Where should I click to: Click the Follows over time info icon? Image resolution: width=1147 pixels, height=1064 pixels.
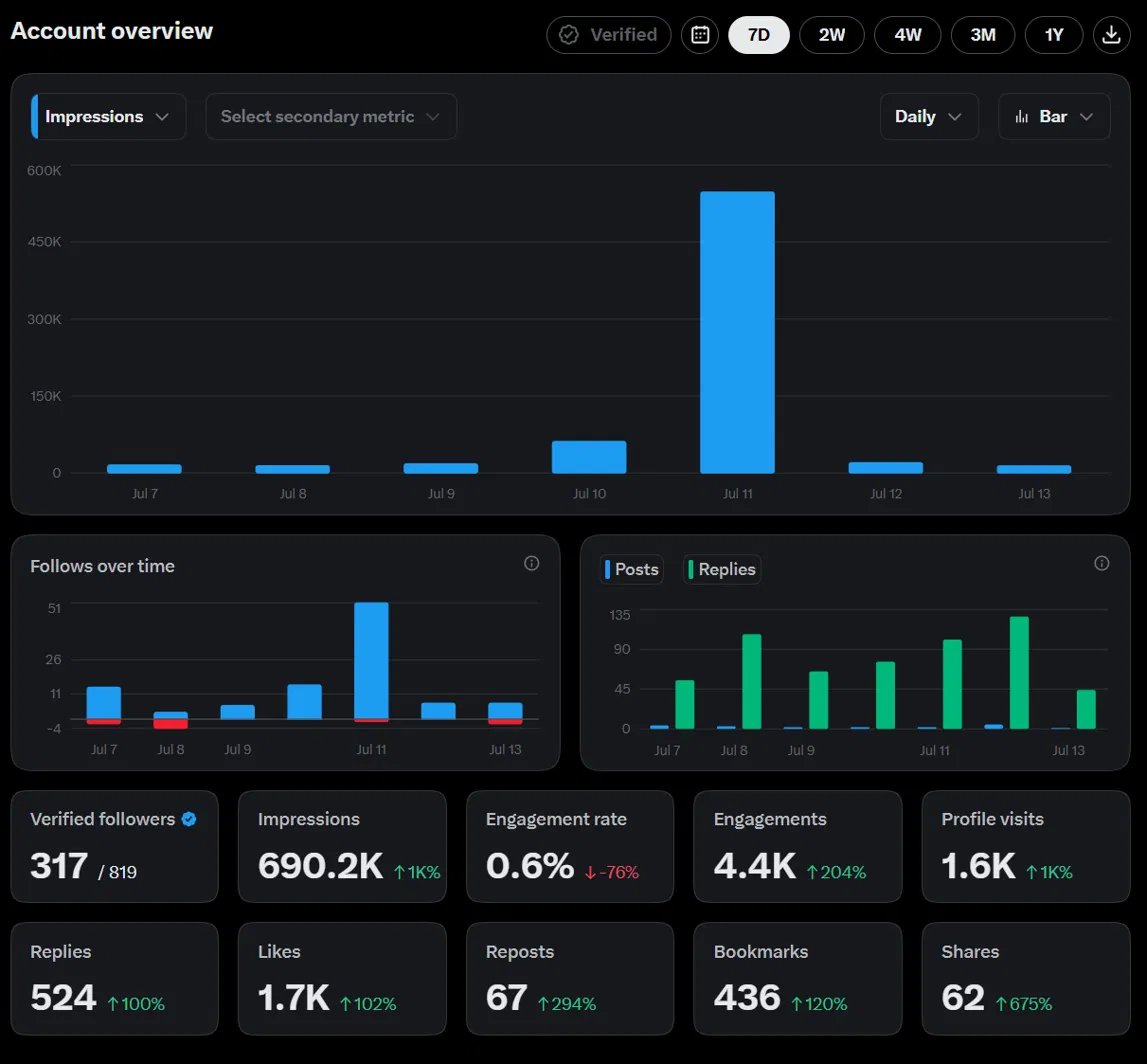pyautogui.click(x=532, y=563)
